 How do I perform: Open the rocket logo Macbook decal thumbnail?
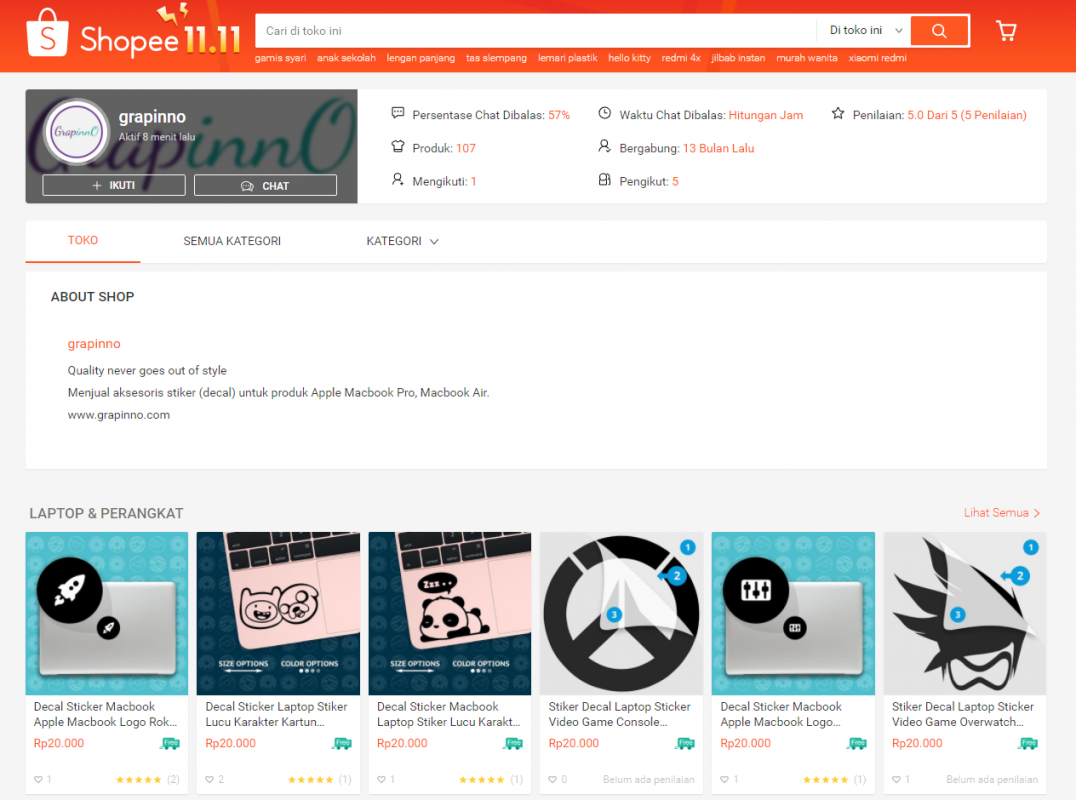pos(107,613)
